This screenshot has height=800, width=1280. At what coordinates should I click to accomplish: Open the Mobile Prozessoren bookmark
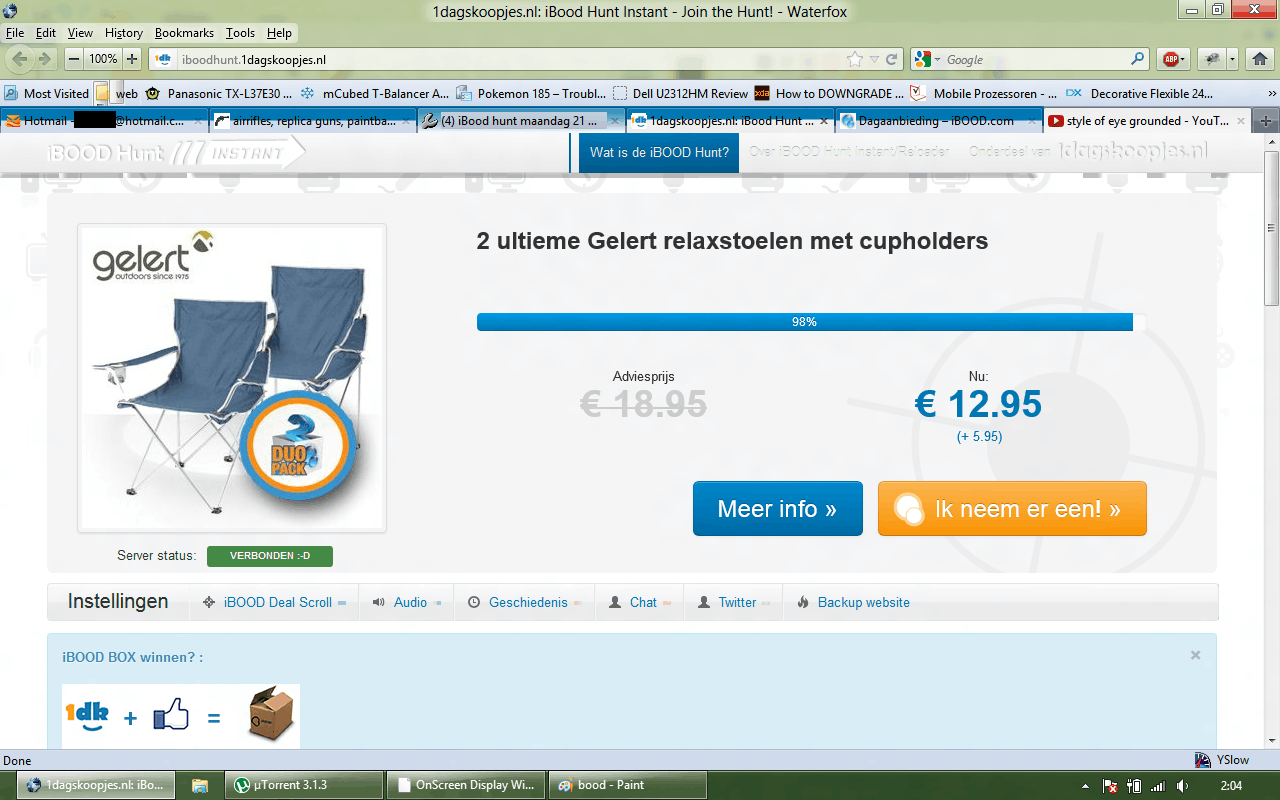pyautogui.click(x=984, y=93)
